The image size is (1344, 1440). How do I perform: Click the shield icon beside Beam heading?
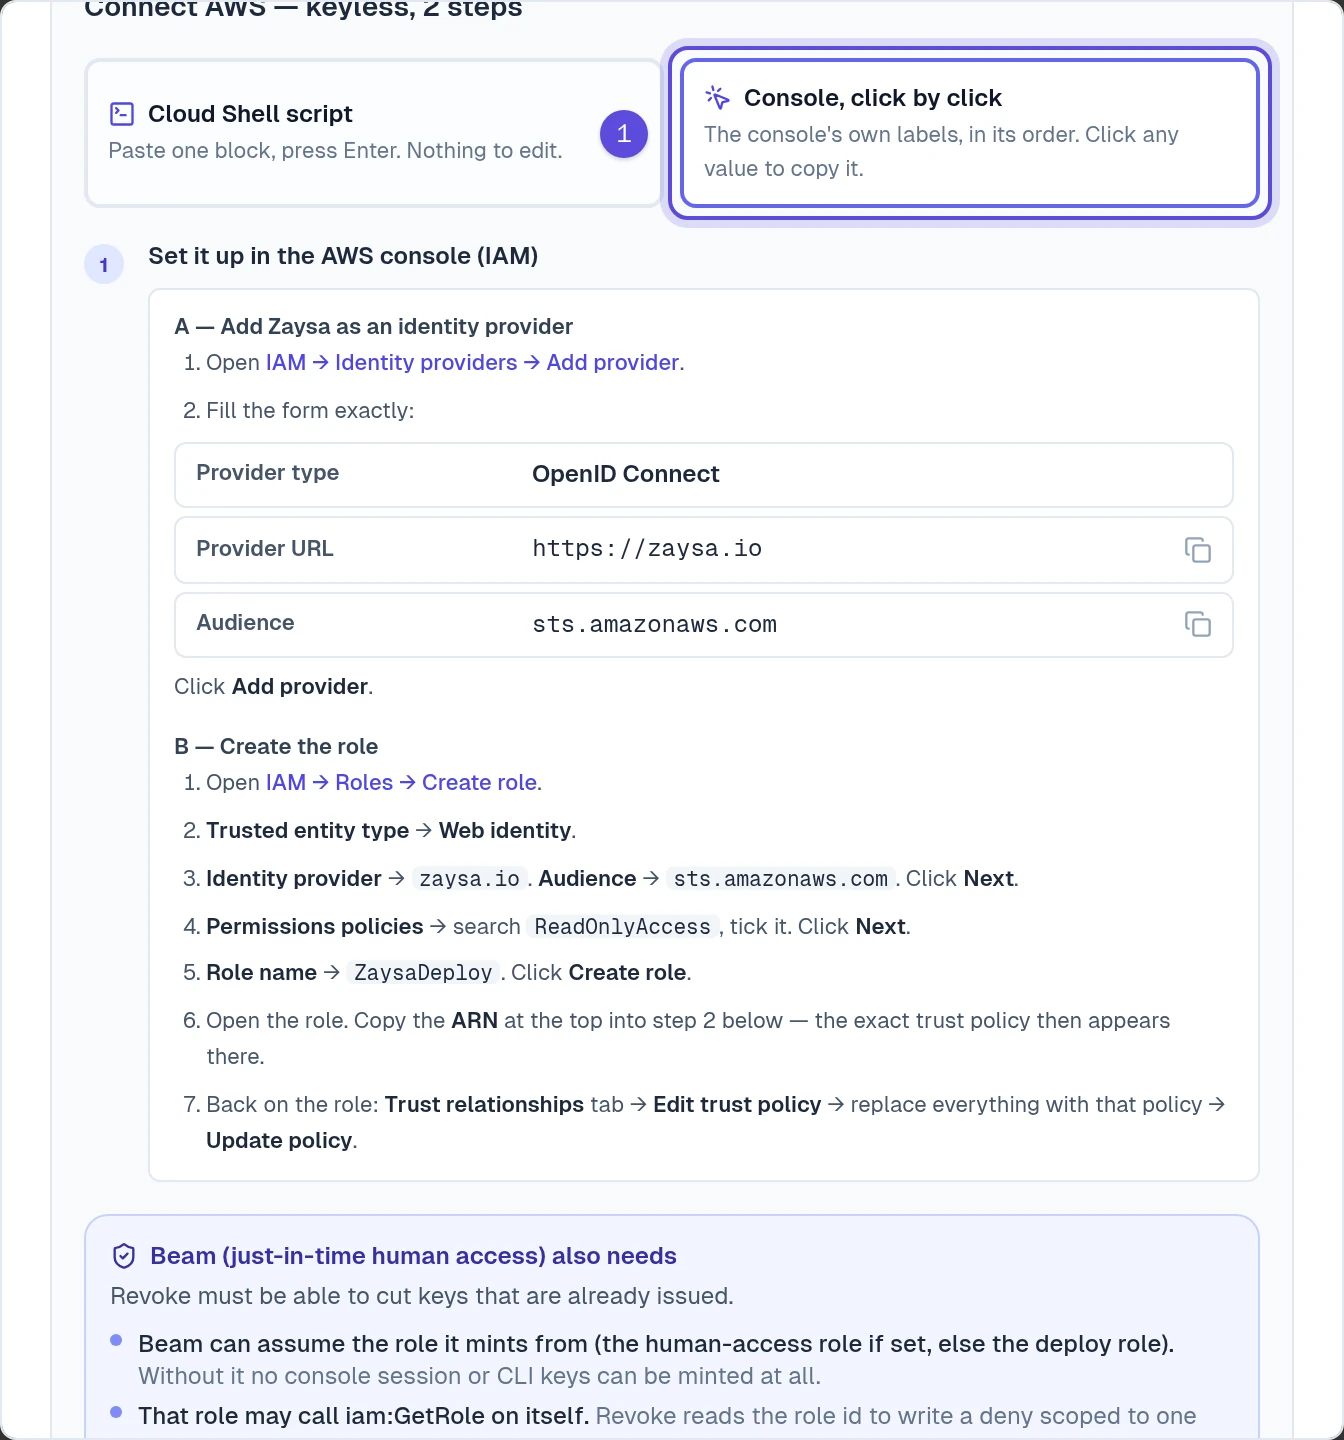[x=124, y=1256]
